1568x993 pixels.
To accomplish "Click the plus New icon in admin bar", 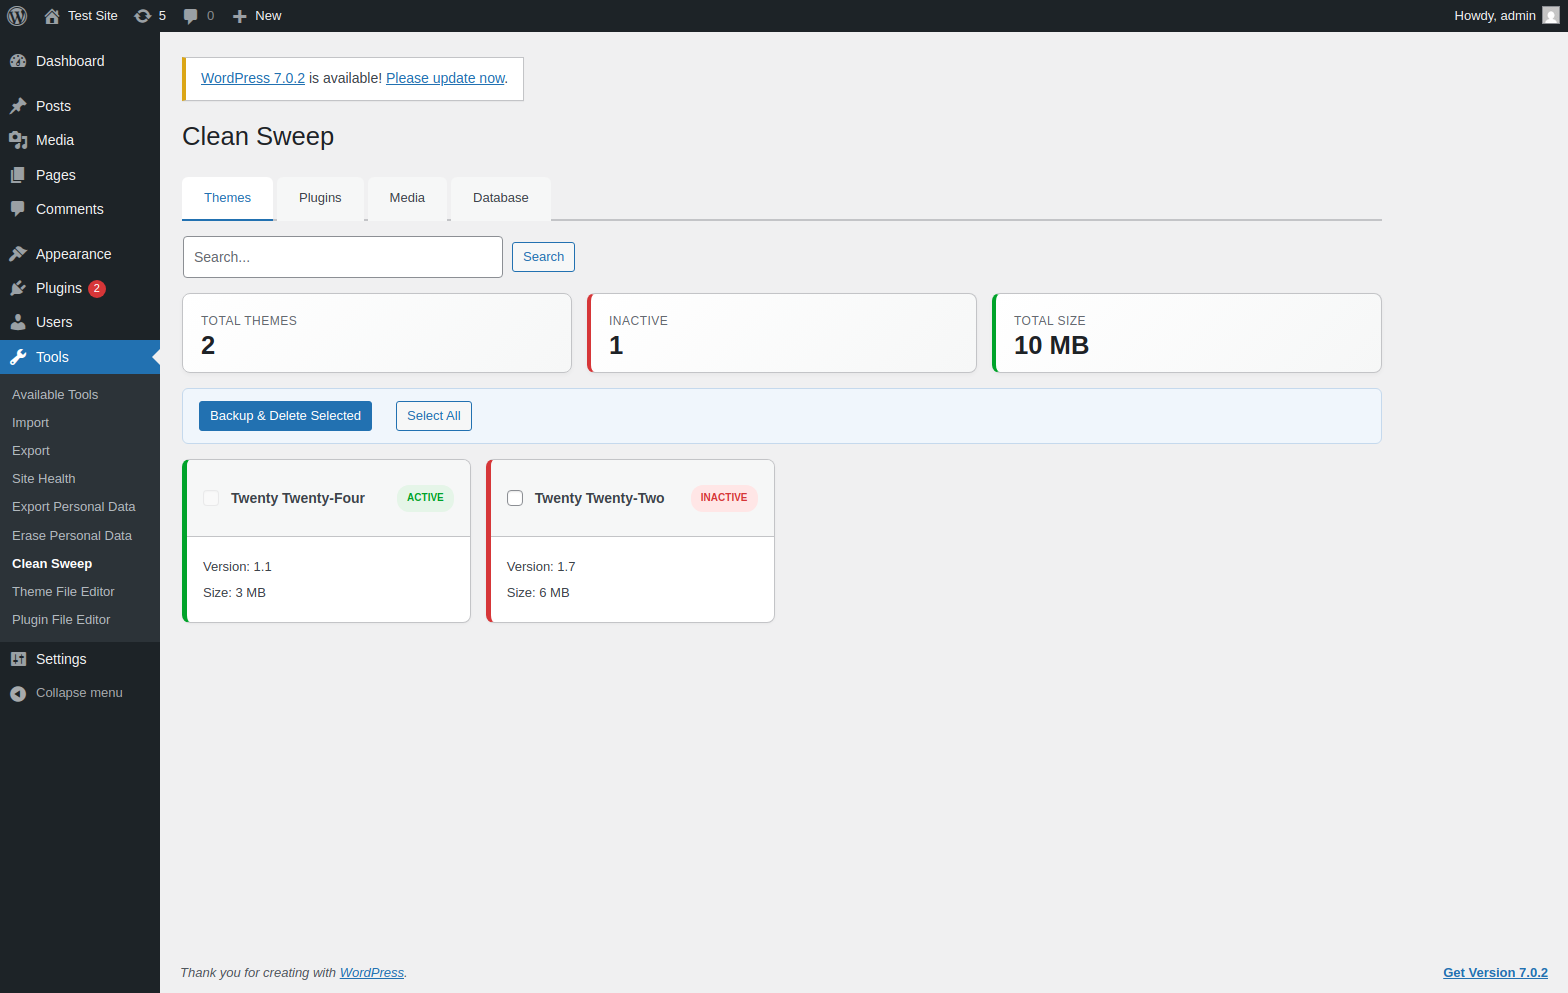I will click(239, 16).
